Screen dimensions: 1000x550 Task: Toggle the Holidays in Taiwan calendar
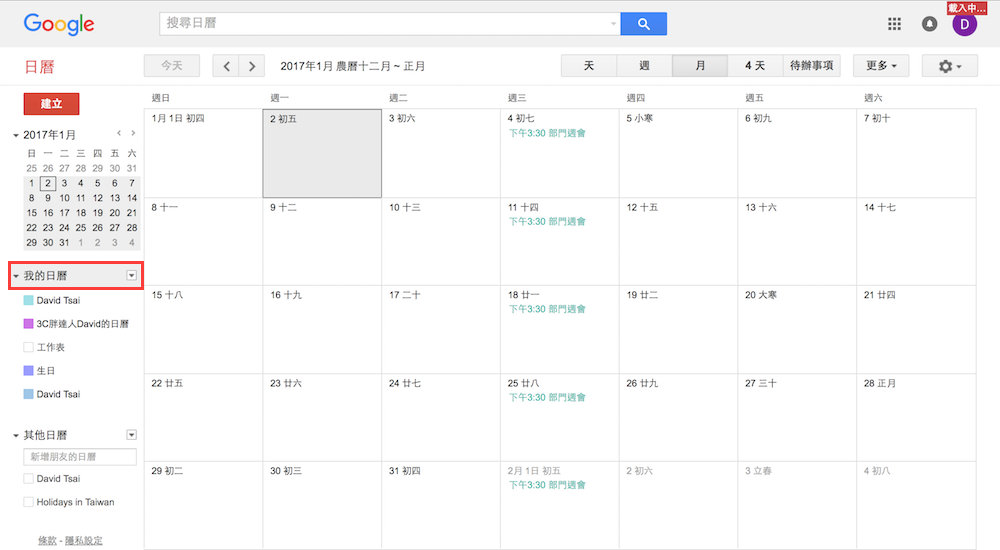(x=28, y=502)
